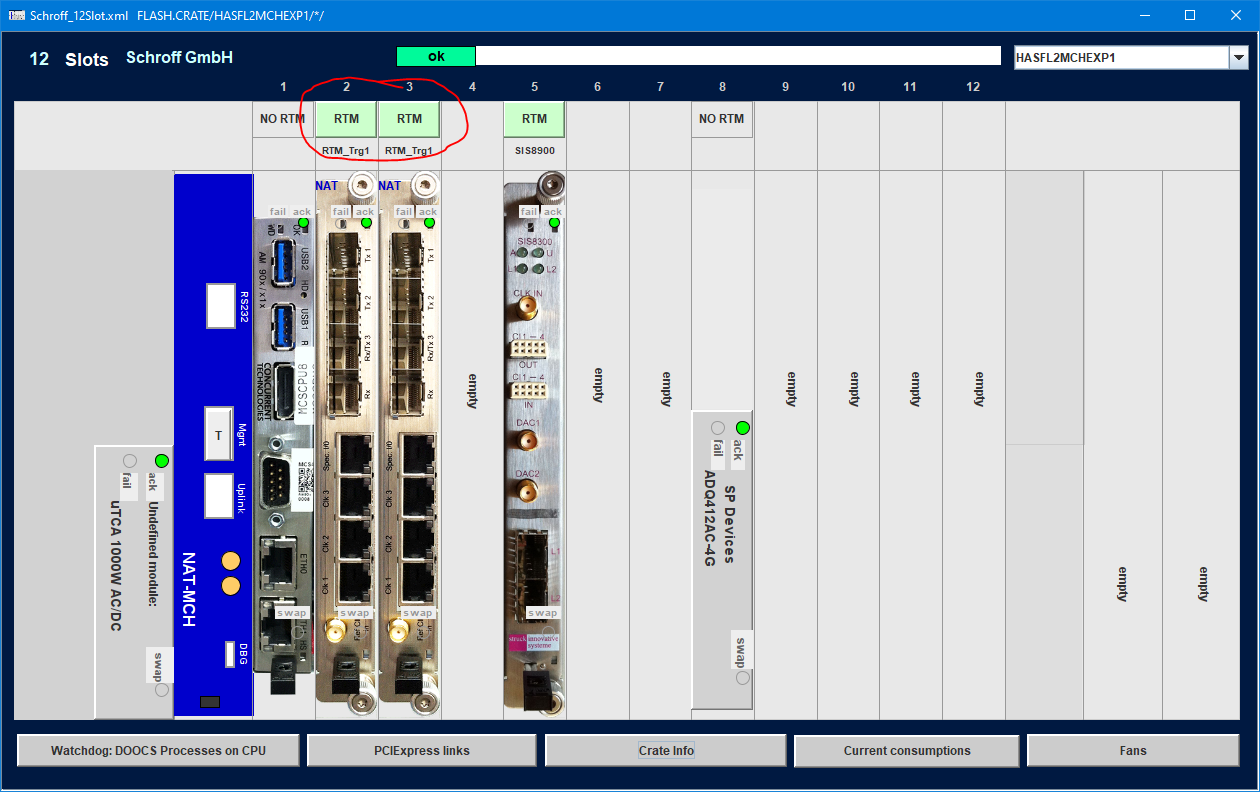The width and height of the screenshot is (1260, 792).
Task: Click the empty slot 10
Action: click(x=854, y=389)
